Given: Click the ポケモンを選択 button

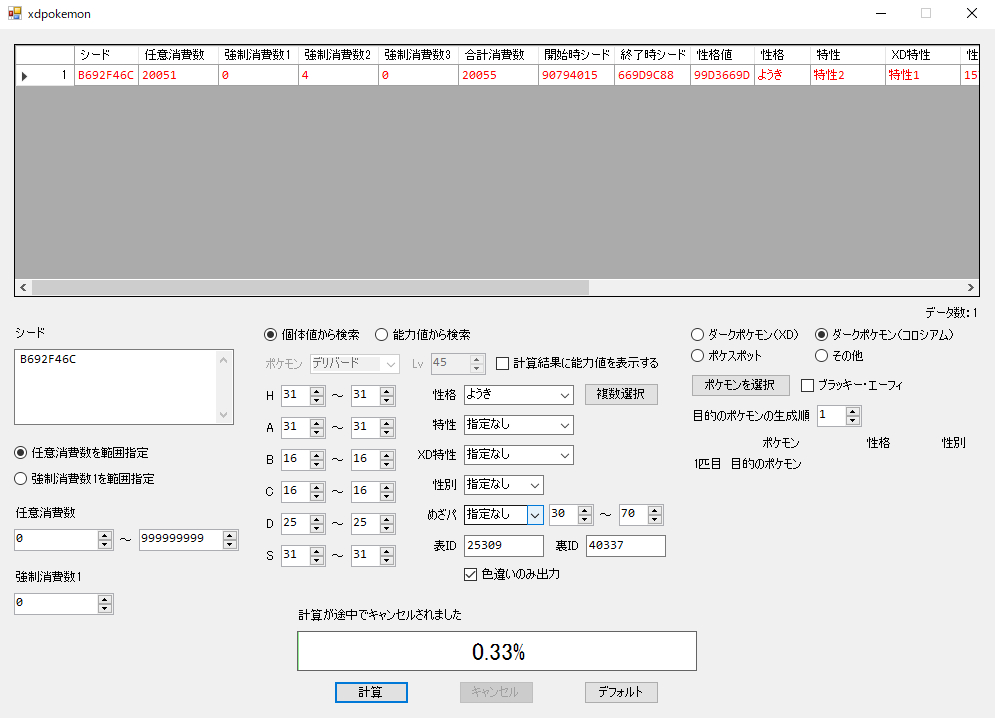Looking at the screenshot, I should pos(740,385).
